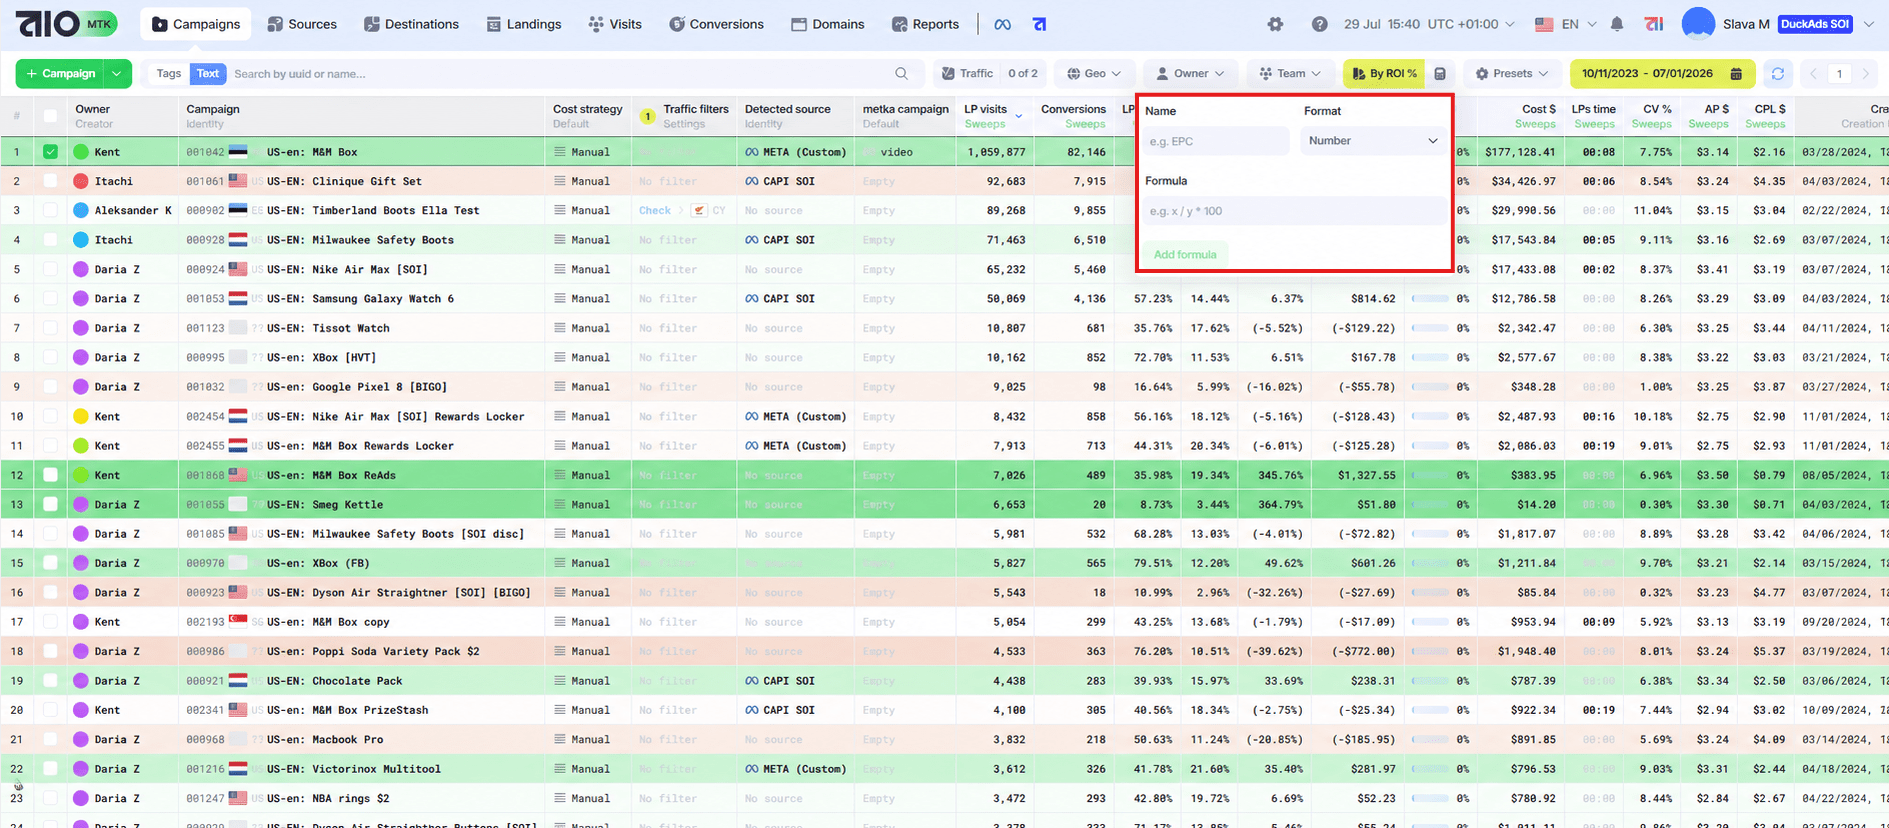Open the custom formula calculator icon
Image resolution: width=1889 pixels, height=828 pixels.
[1440, 73]
